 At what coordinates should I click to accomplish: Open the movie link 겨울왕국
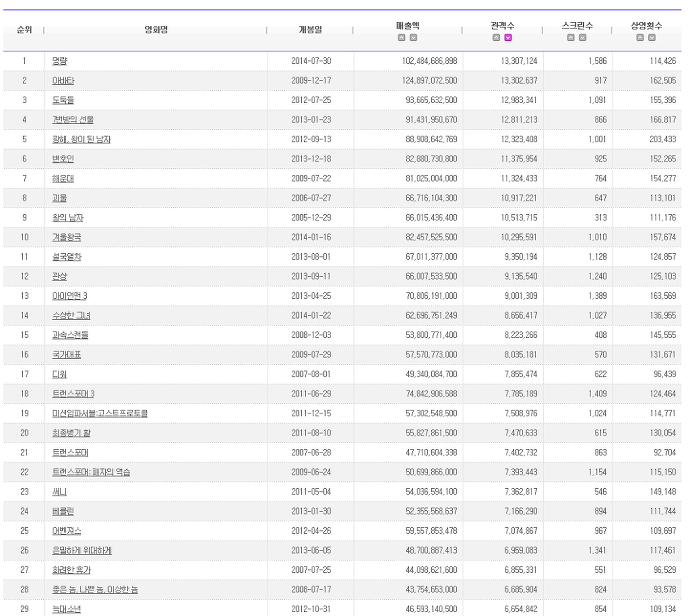tap(67, 238)
